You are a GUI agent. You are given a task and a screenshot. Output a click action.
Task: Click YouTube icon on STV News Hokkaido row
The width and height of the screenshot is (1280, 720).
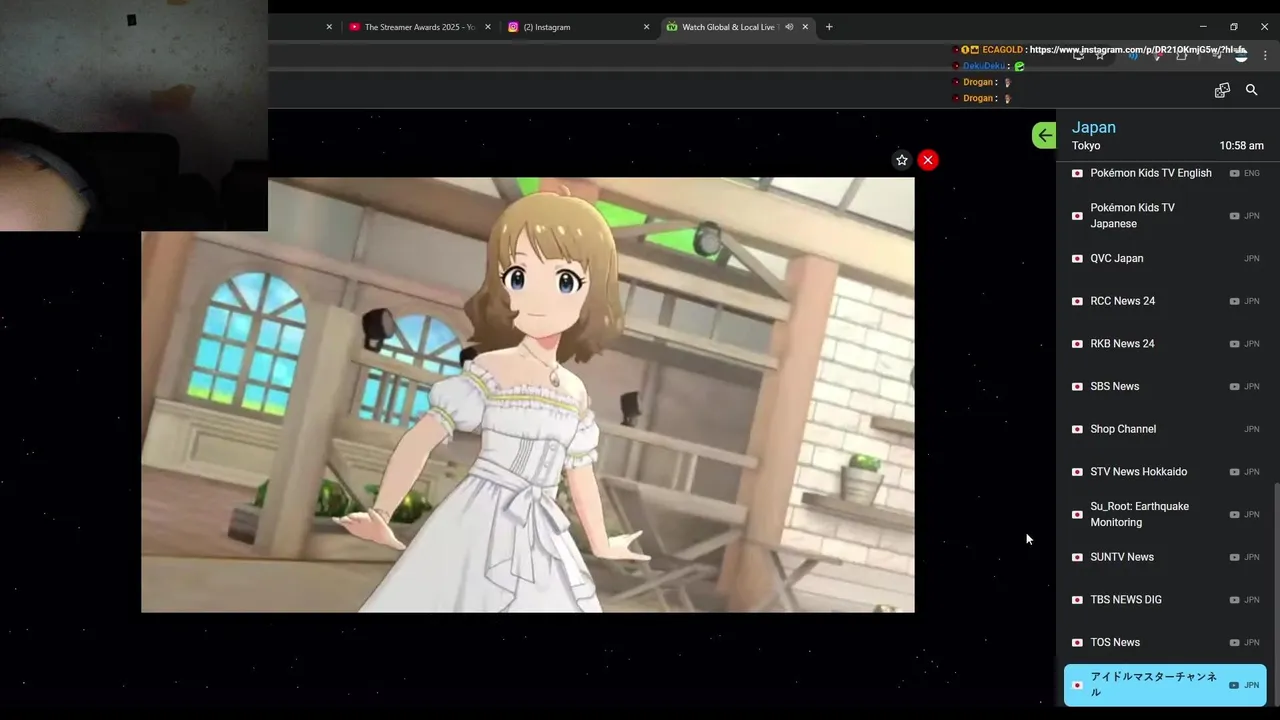1234,472
